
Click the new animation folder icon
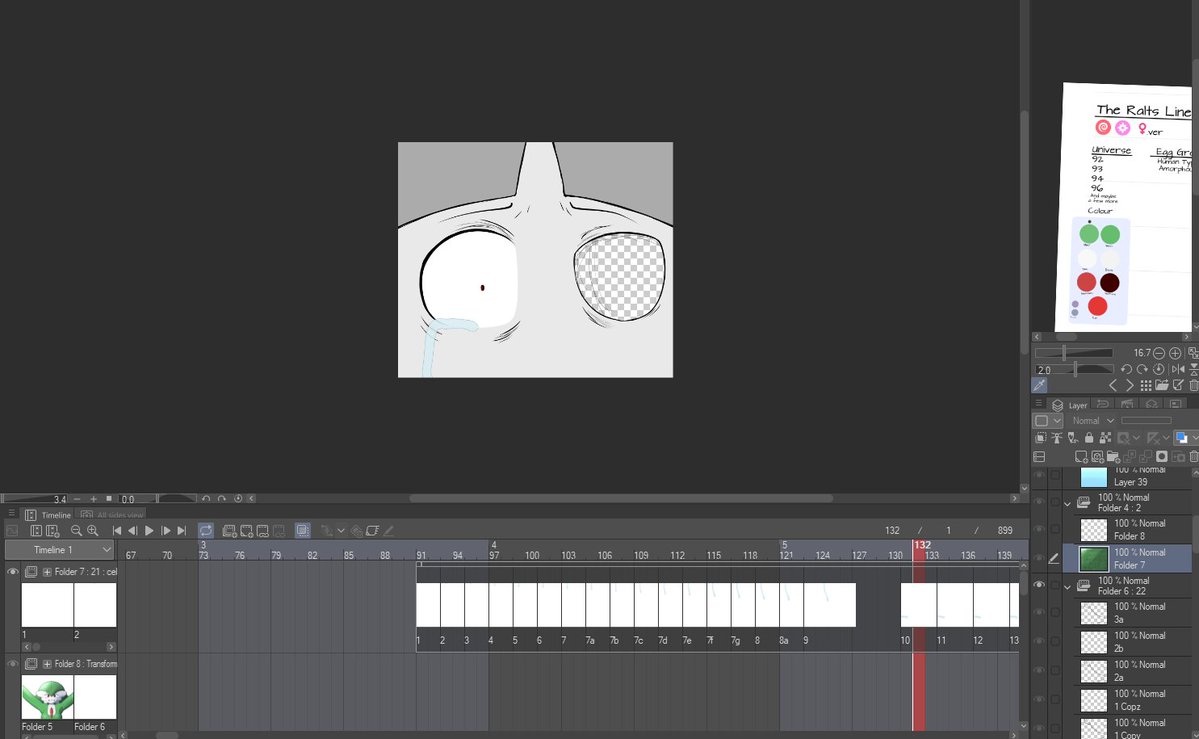229,530
